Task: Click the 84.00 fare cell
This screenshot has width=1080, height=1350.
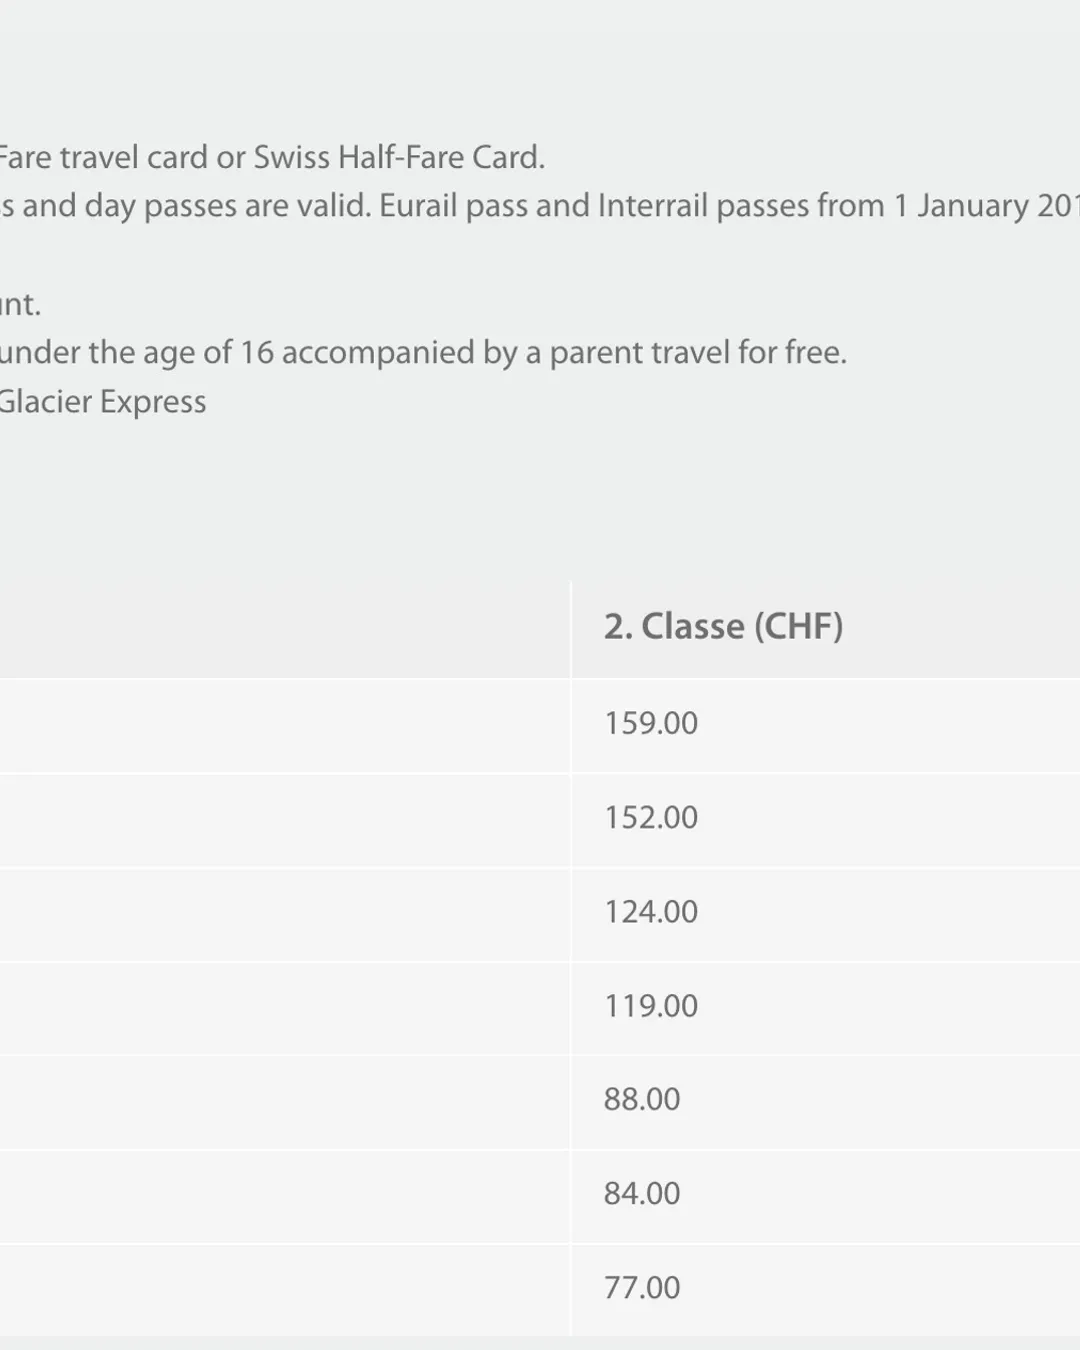Action: pos(642,1193)
